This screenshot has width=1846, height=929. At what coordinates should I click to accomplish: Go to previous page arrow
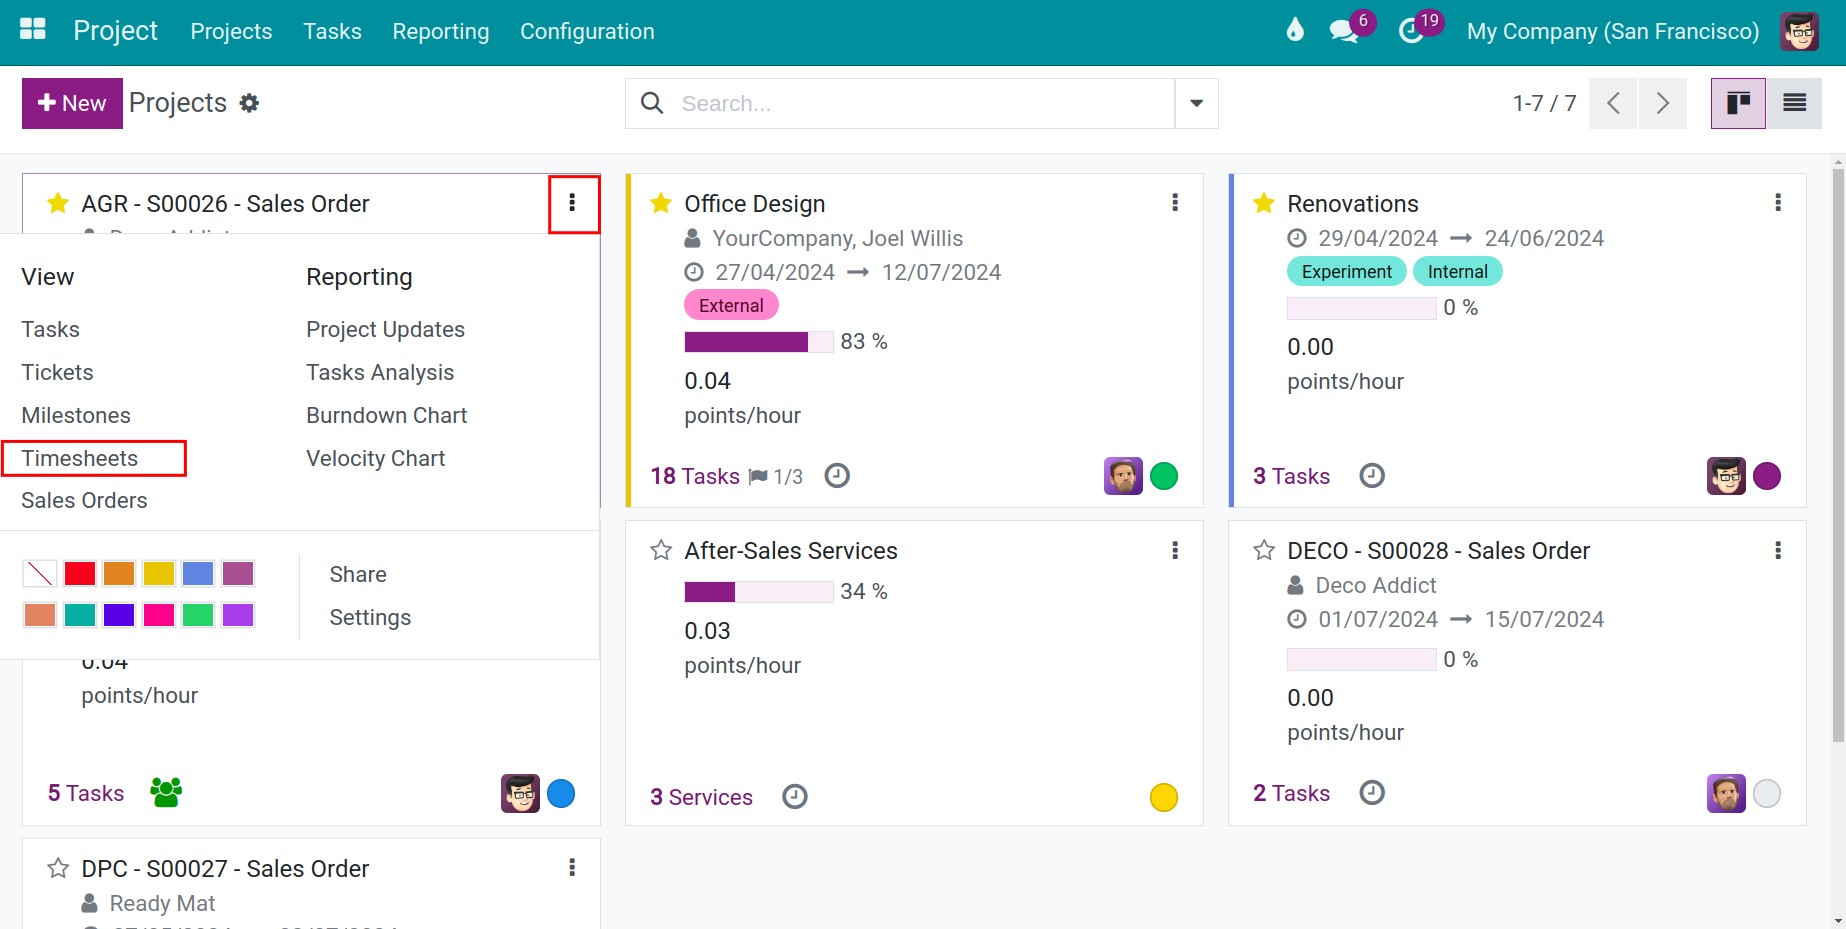1612,103
